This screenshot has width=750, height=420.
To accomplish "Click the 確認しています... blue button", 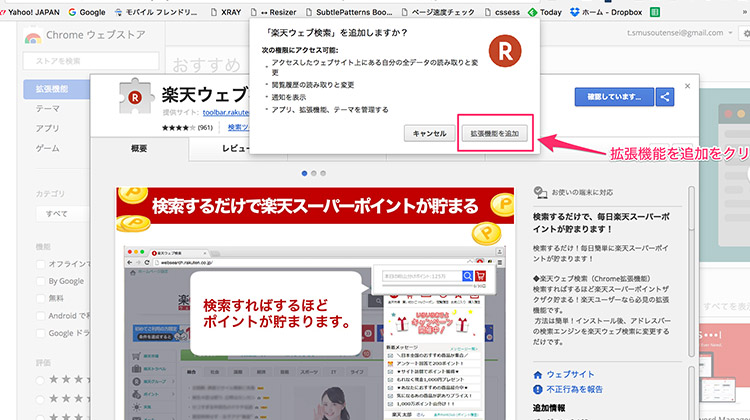I will click(614, 97).
